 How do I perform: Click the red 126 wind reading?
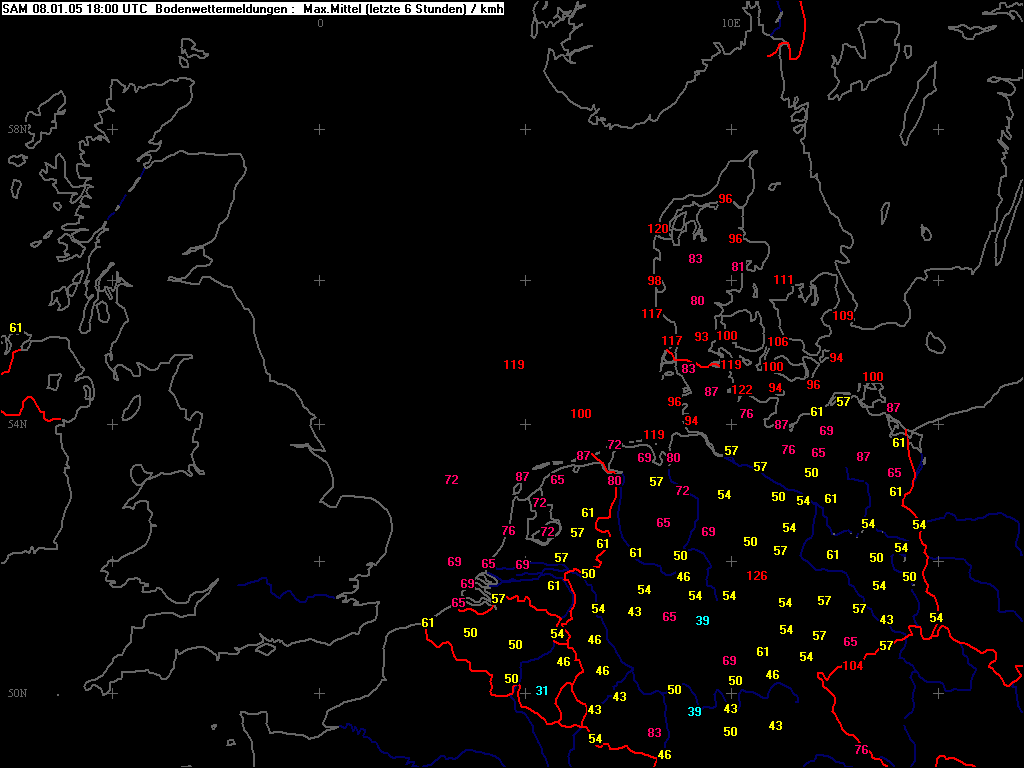756,575
